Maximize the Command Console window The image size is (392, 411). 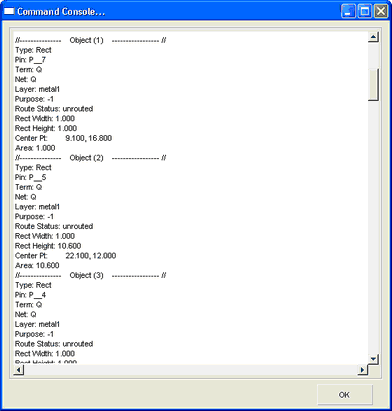click(364, 11)
